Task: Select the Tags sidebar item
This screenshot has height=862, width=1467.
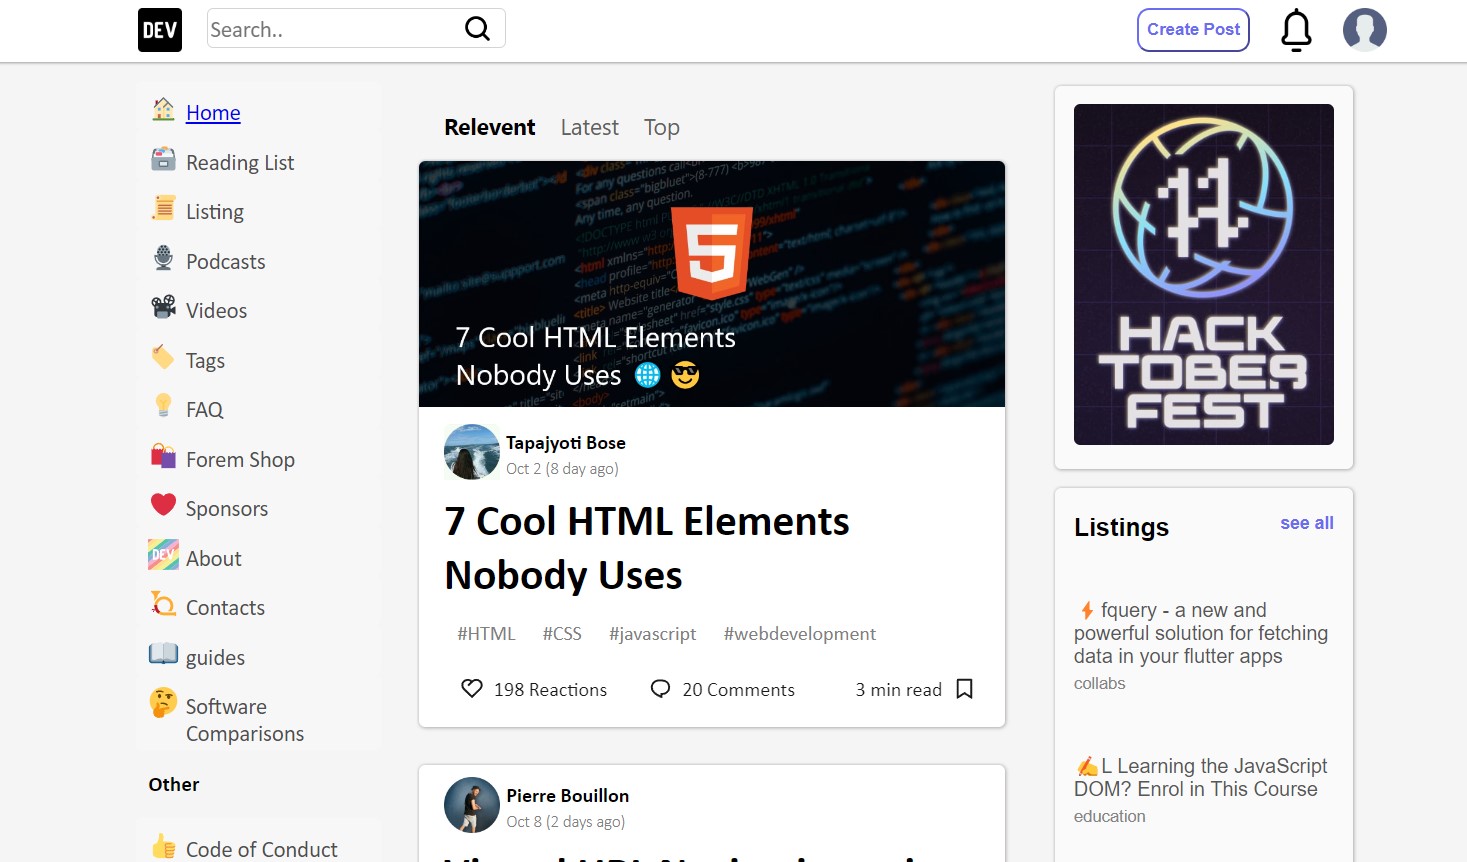Action: tap(205, 359)
